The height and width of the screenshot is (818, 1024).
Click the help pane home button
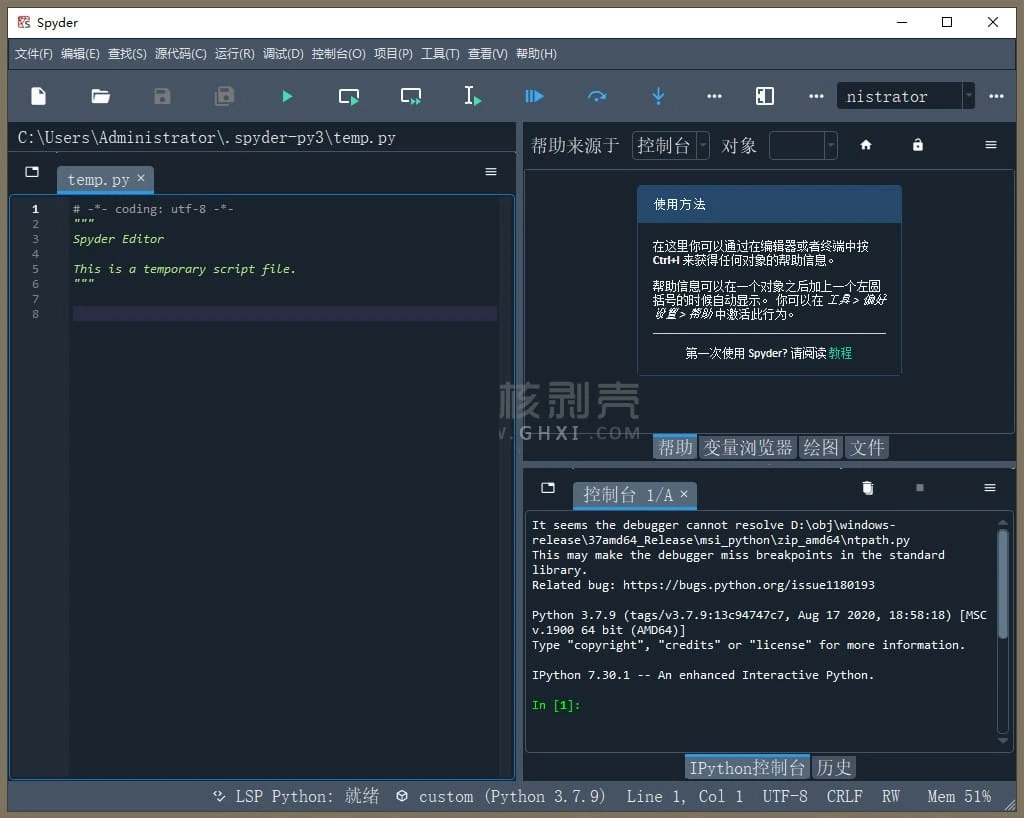coord(866,145)
